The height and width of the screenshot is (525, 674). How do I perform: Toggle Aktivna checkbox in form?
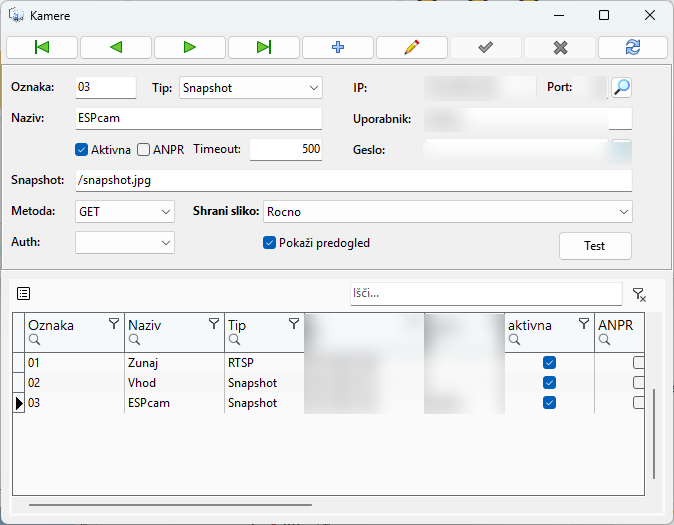click(81, 150)
